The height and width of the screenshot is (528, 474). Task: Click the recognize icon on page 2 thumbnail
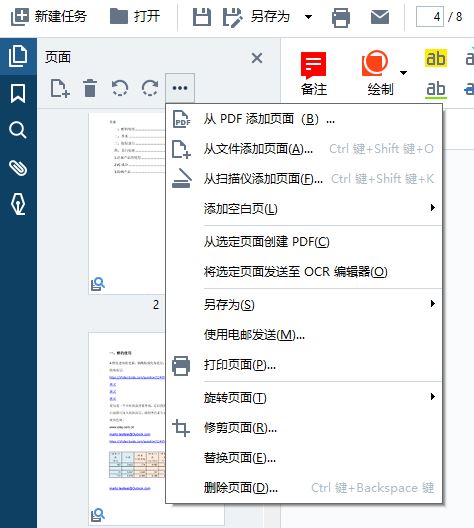coord(98,284)
